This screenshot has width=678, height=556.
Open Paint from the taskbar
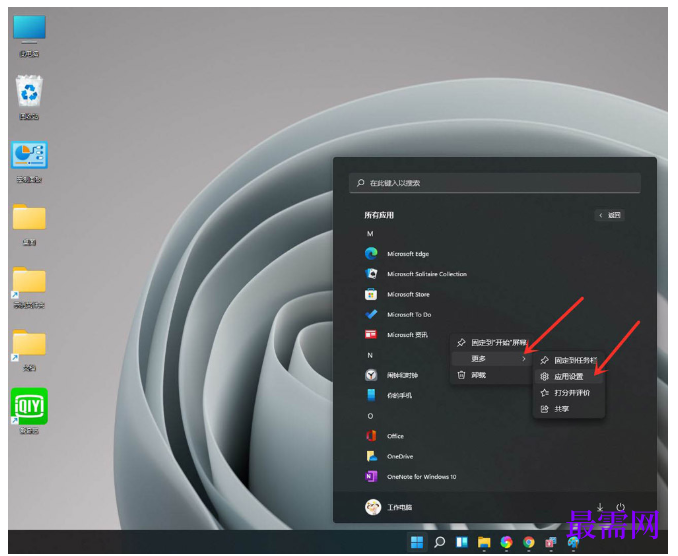(x=573, y=542)
